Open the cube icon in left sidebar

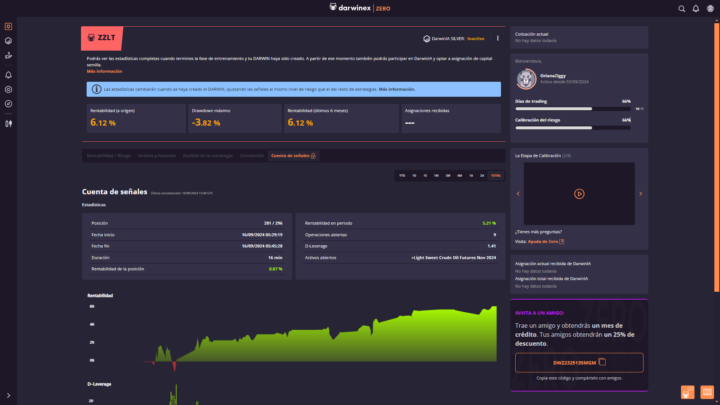coord(8,41)
